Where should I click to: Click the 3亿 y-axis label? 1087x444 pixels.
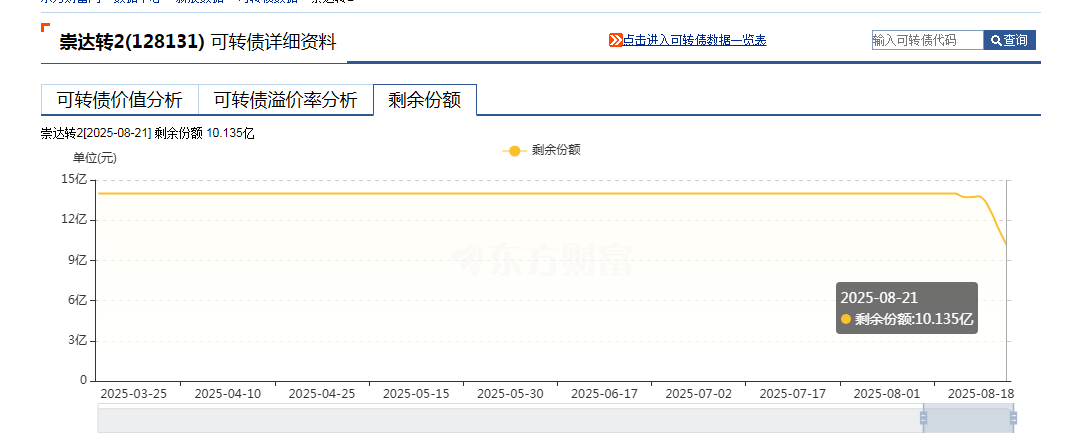(x=77, y=341)
